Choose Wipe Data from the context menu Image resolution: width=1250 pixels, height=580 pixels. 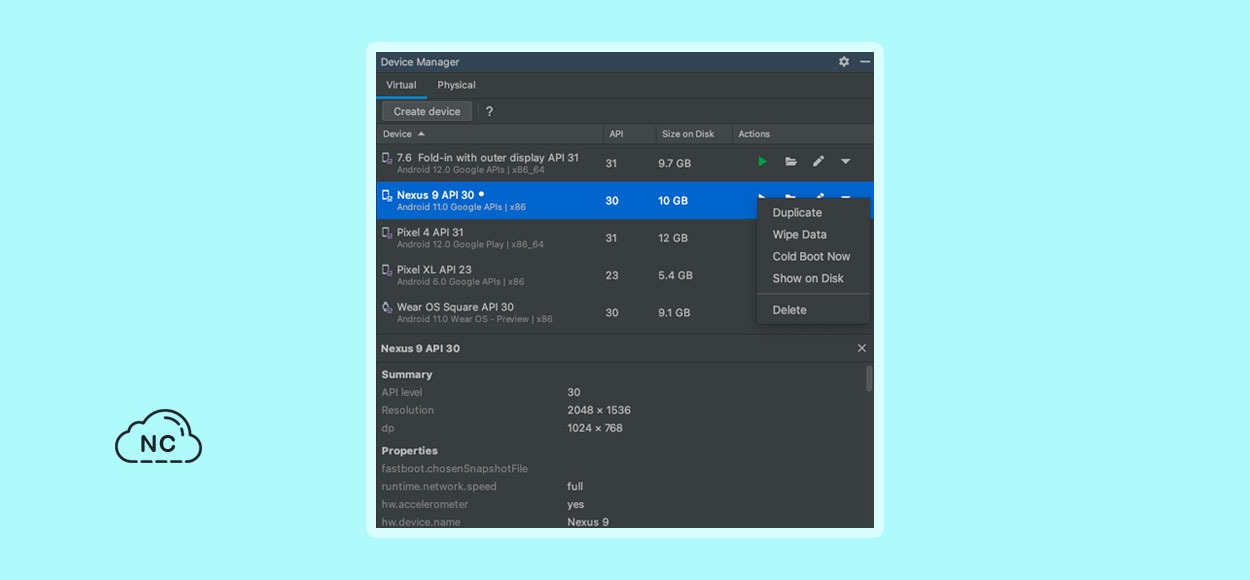(x=799, y=235)
